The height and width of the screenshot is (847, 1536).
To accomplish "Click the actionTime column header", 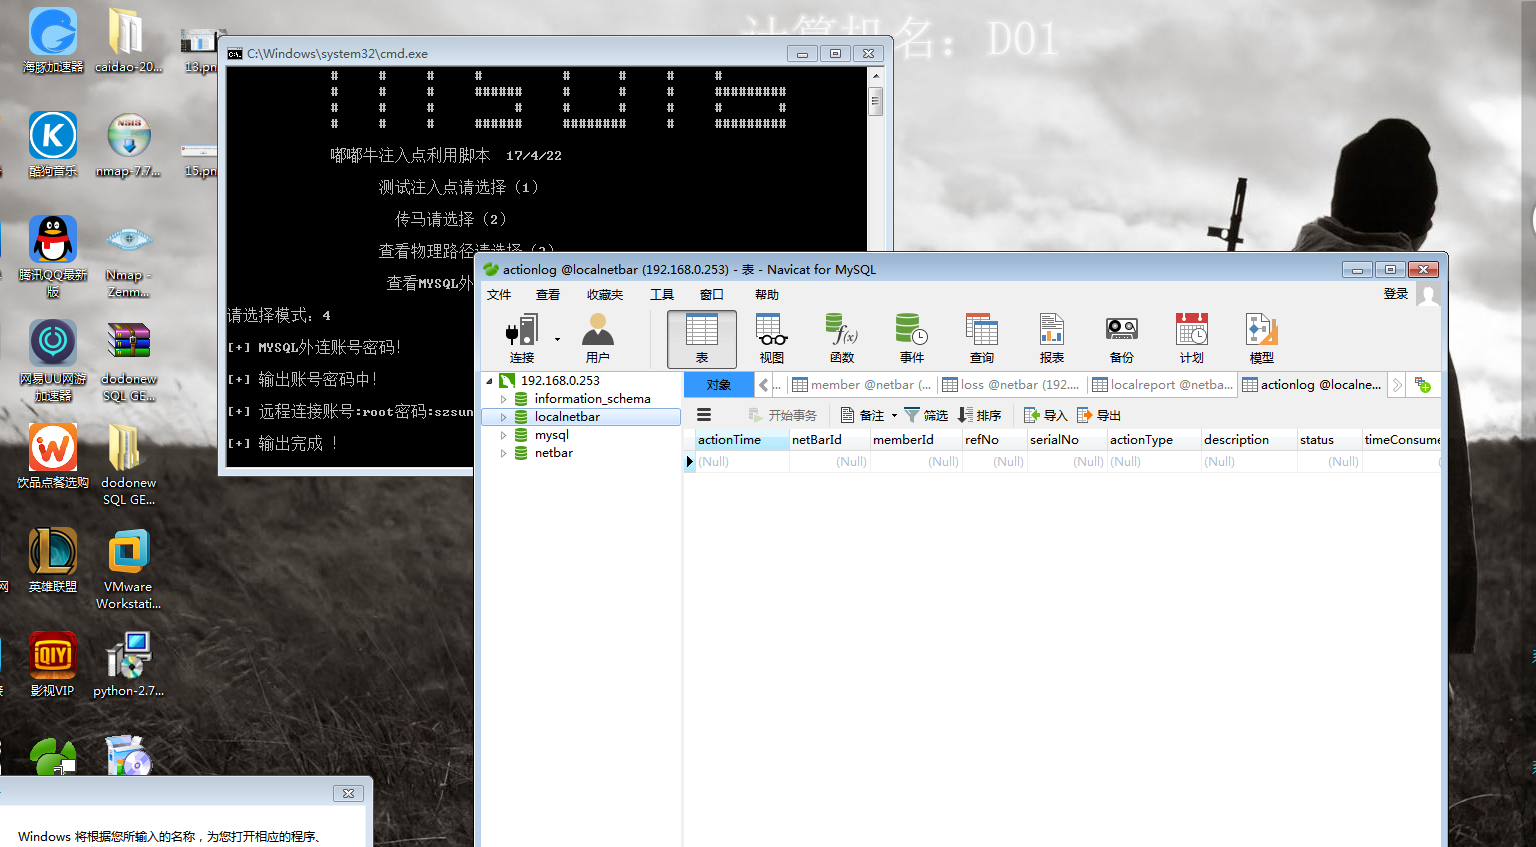I will (x=742, y=440).
